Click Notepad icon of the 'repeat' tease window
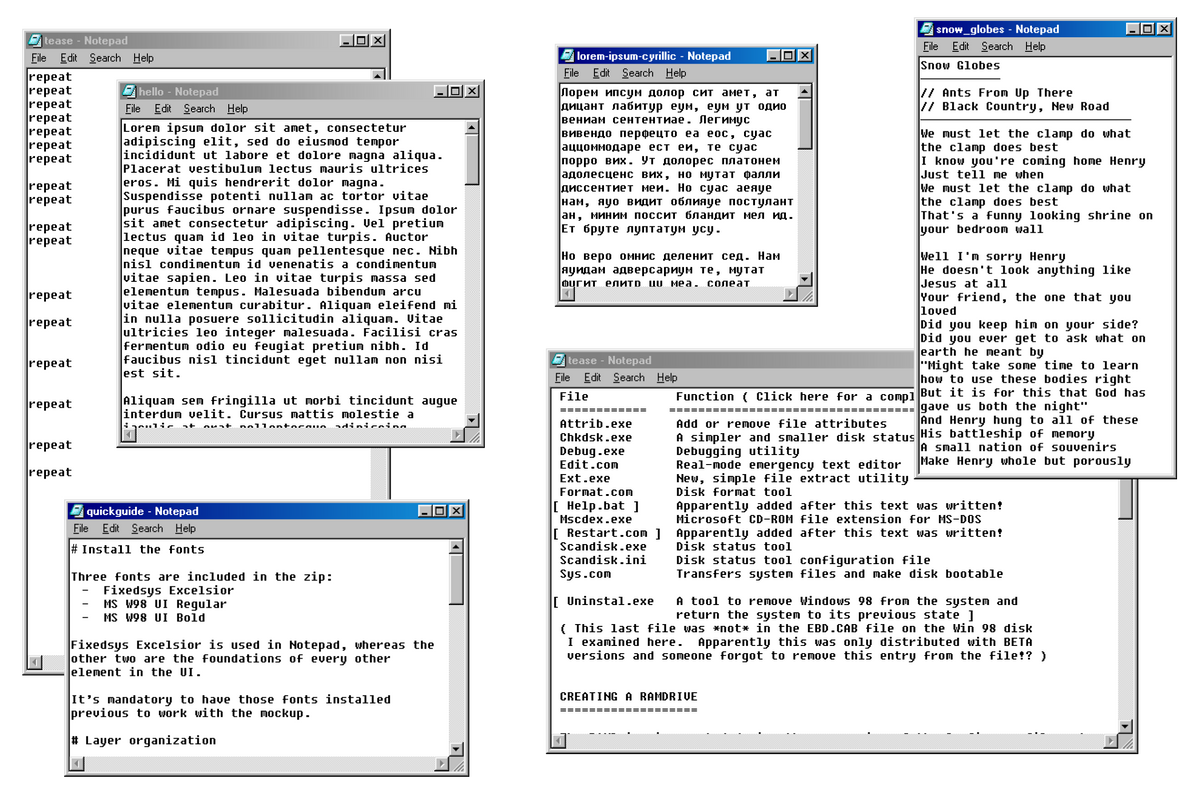The width and height of the screenshot is (1200, 810). (x=35, y=41)
